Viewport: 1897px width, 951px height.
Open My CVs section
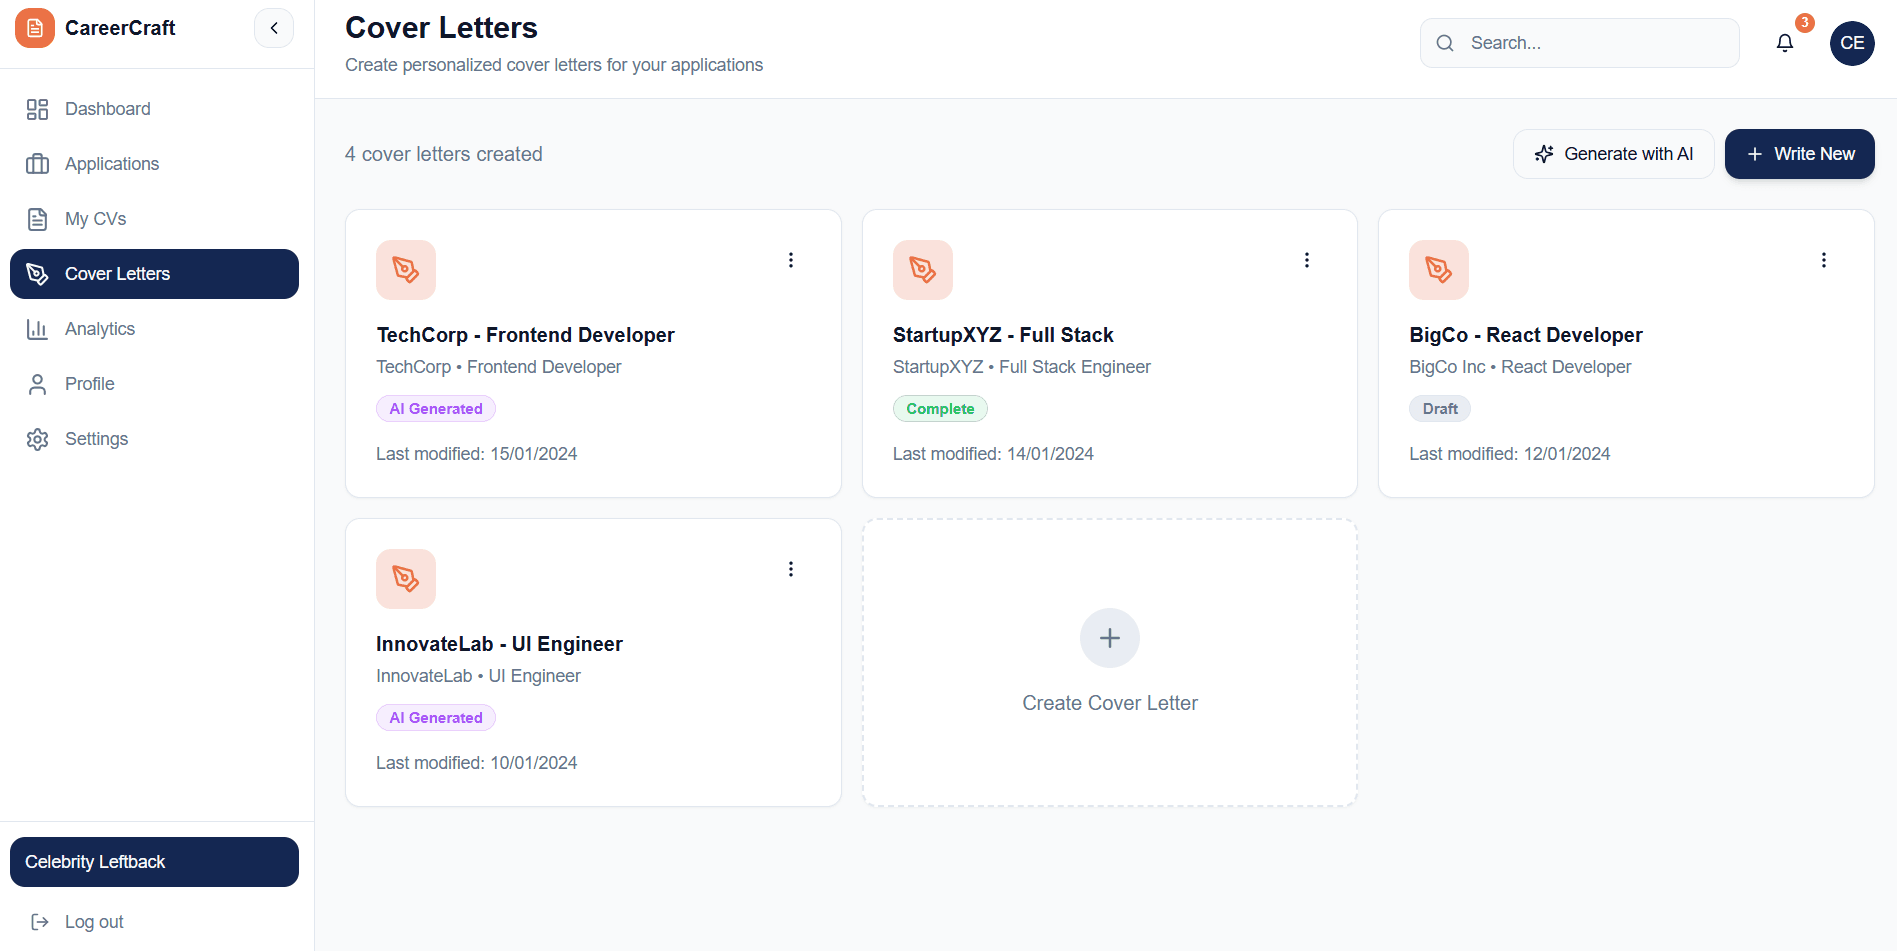154,219
